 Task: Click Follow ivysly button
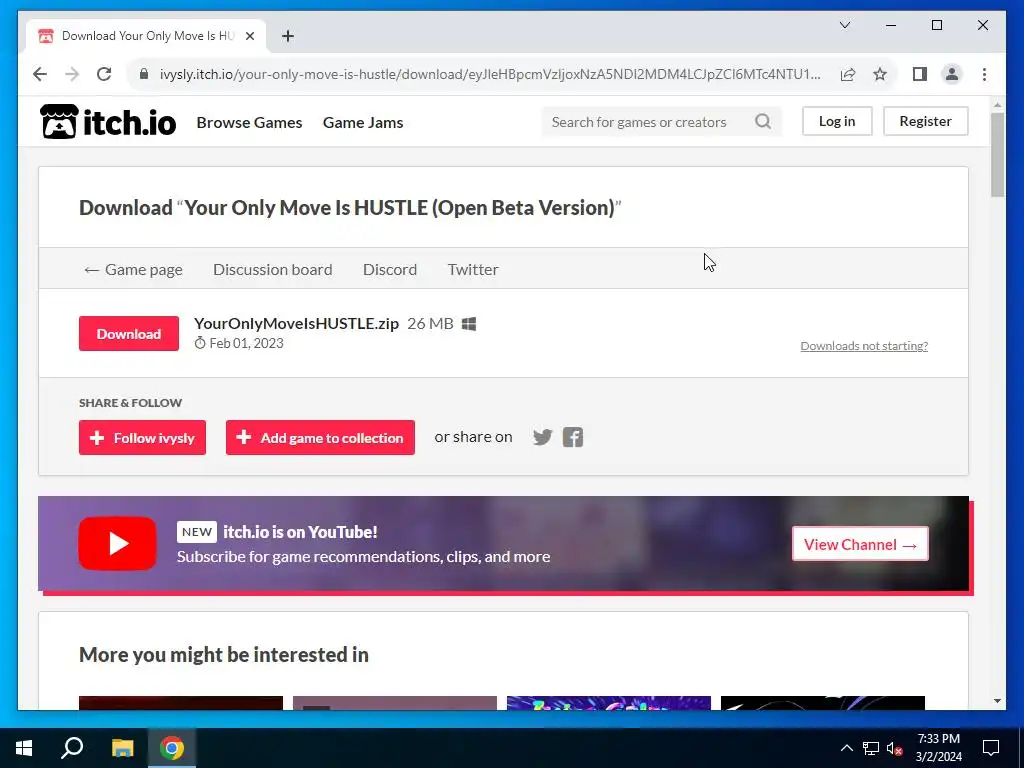click(142, 438)
